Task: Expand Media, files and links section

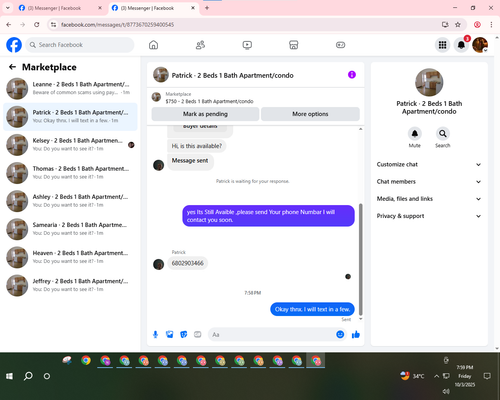Action: click(x=429, y=199)
